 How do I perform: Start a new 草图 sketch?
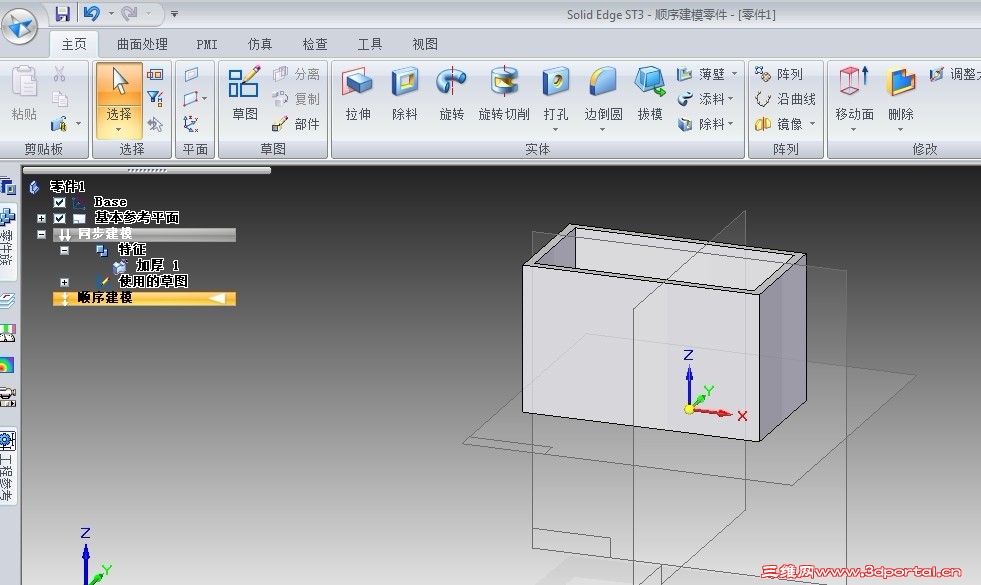(x=244, y=94)
